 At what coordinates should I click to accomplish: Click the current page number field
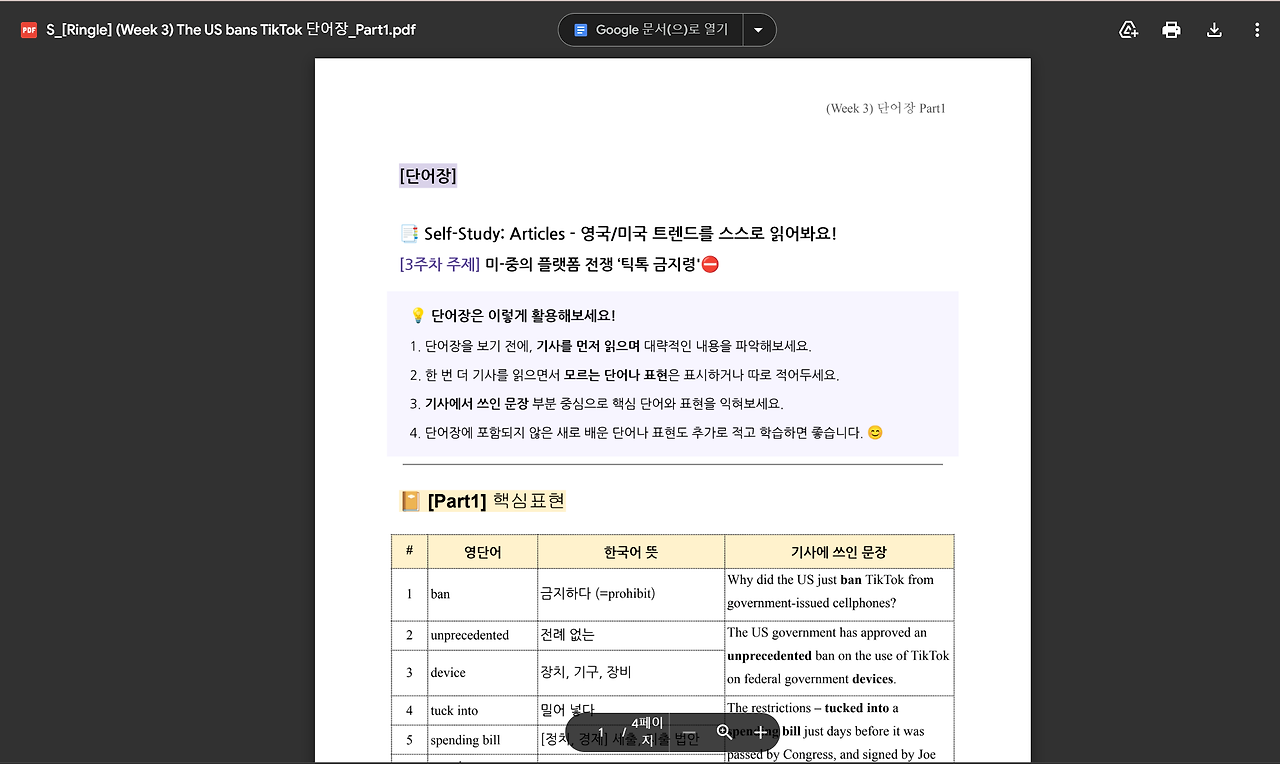[x=600, y=732]
